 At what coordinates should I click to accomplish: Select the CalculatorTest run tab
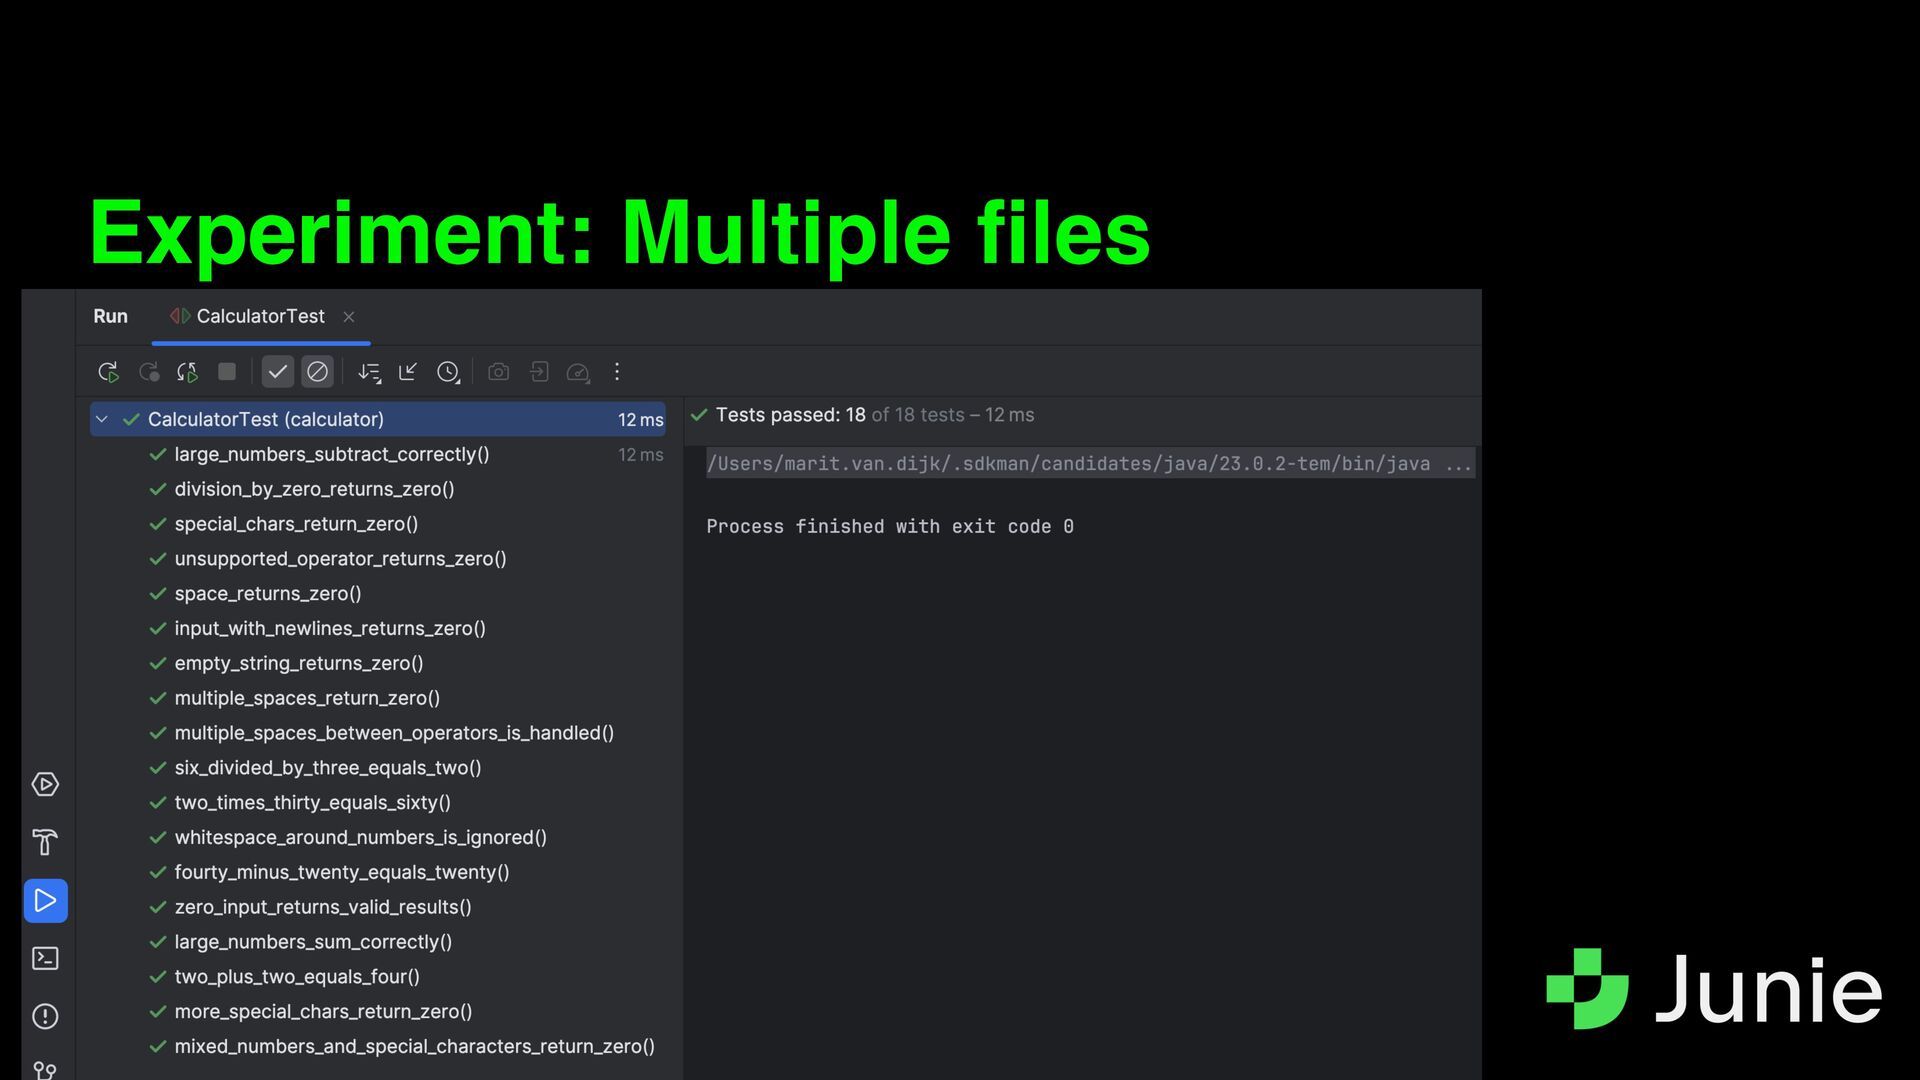click(259, 316)
